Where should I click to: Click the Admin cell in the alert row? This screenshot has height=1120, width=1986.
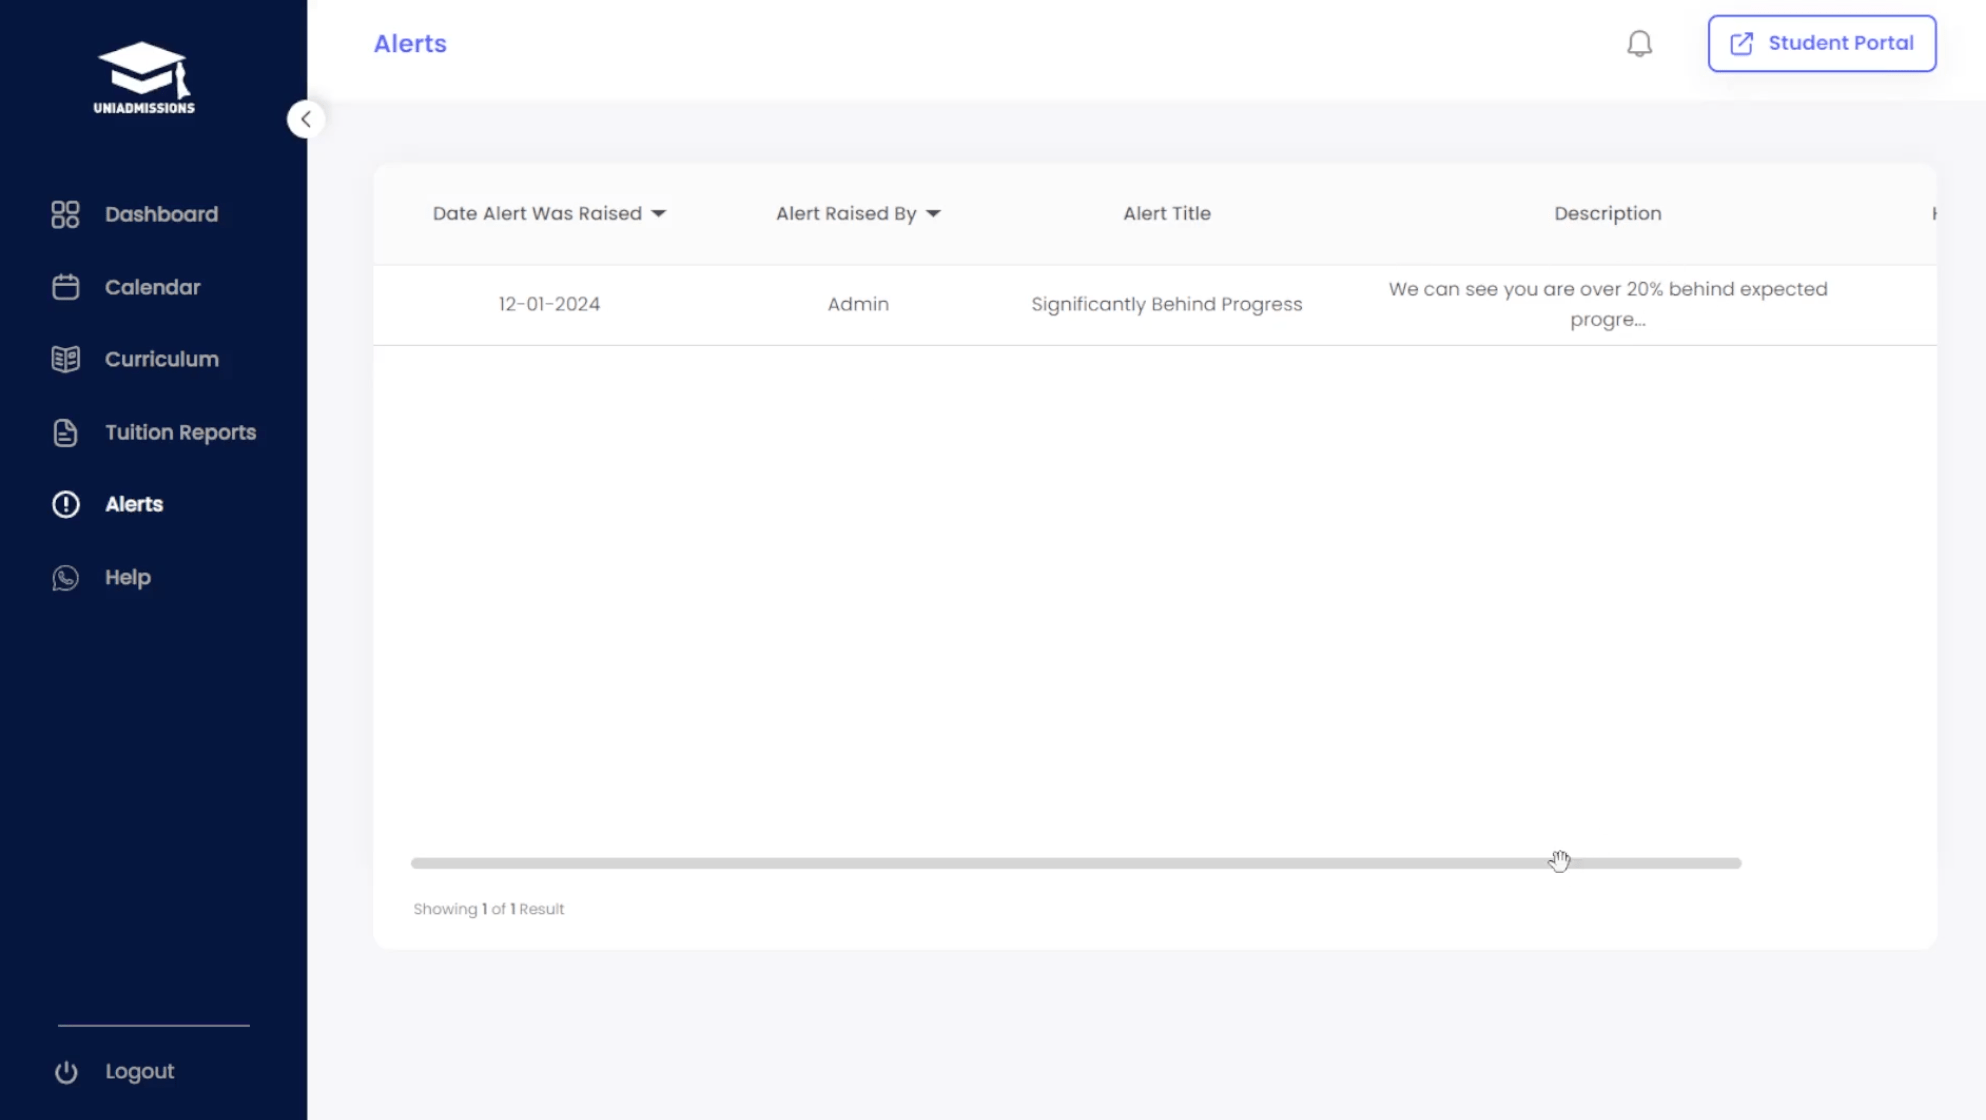[x=857, y=304]
